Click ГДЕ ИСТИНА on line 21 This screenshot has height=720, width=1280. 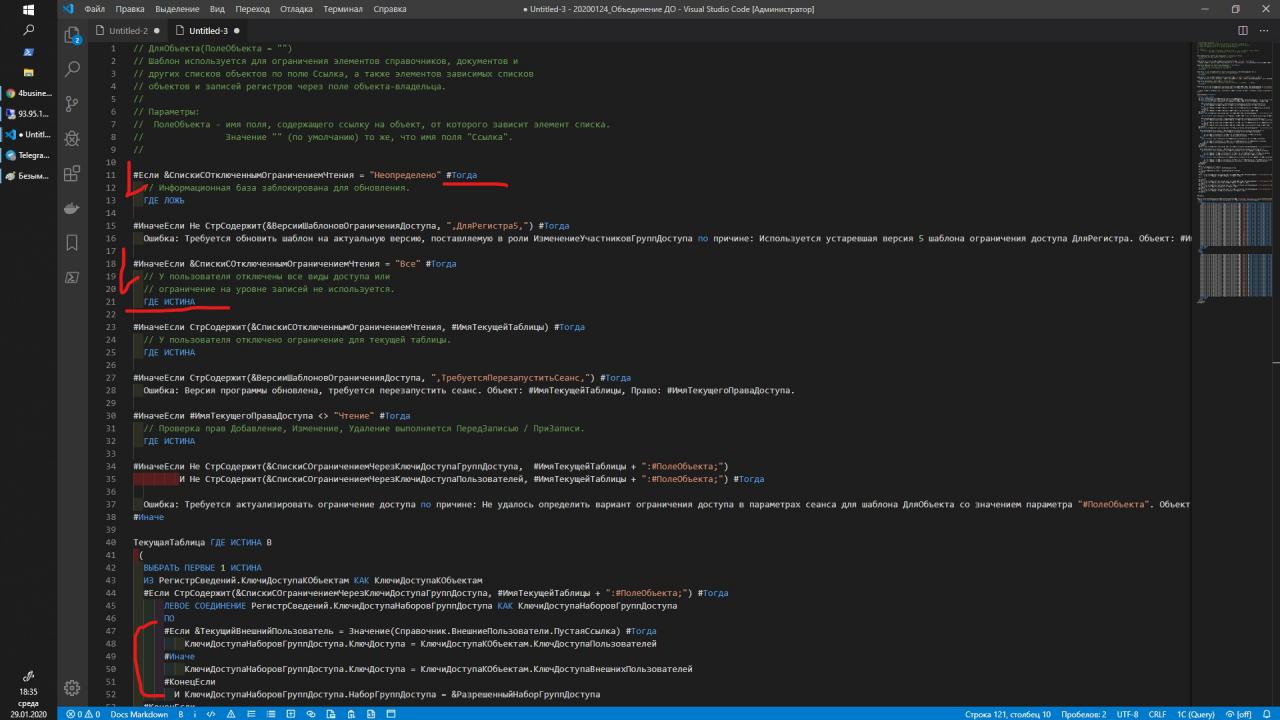169,301
